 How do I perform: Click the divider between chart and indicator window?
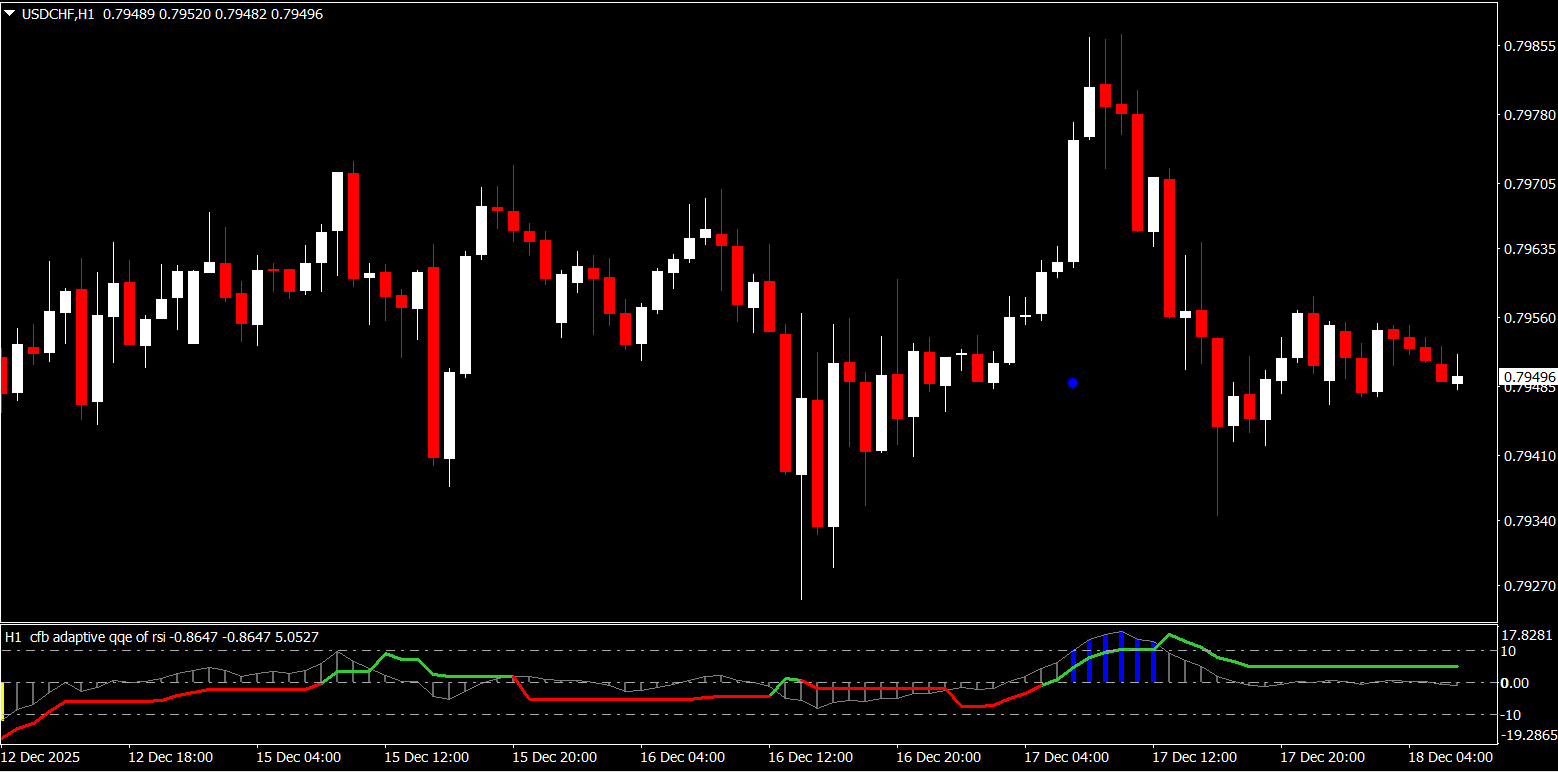[750, 623]
